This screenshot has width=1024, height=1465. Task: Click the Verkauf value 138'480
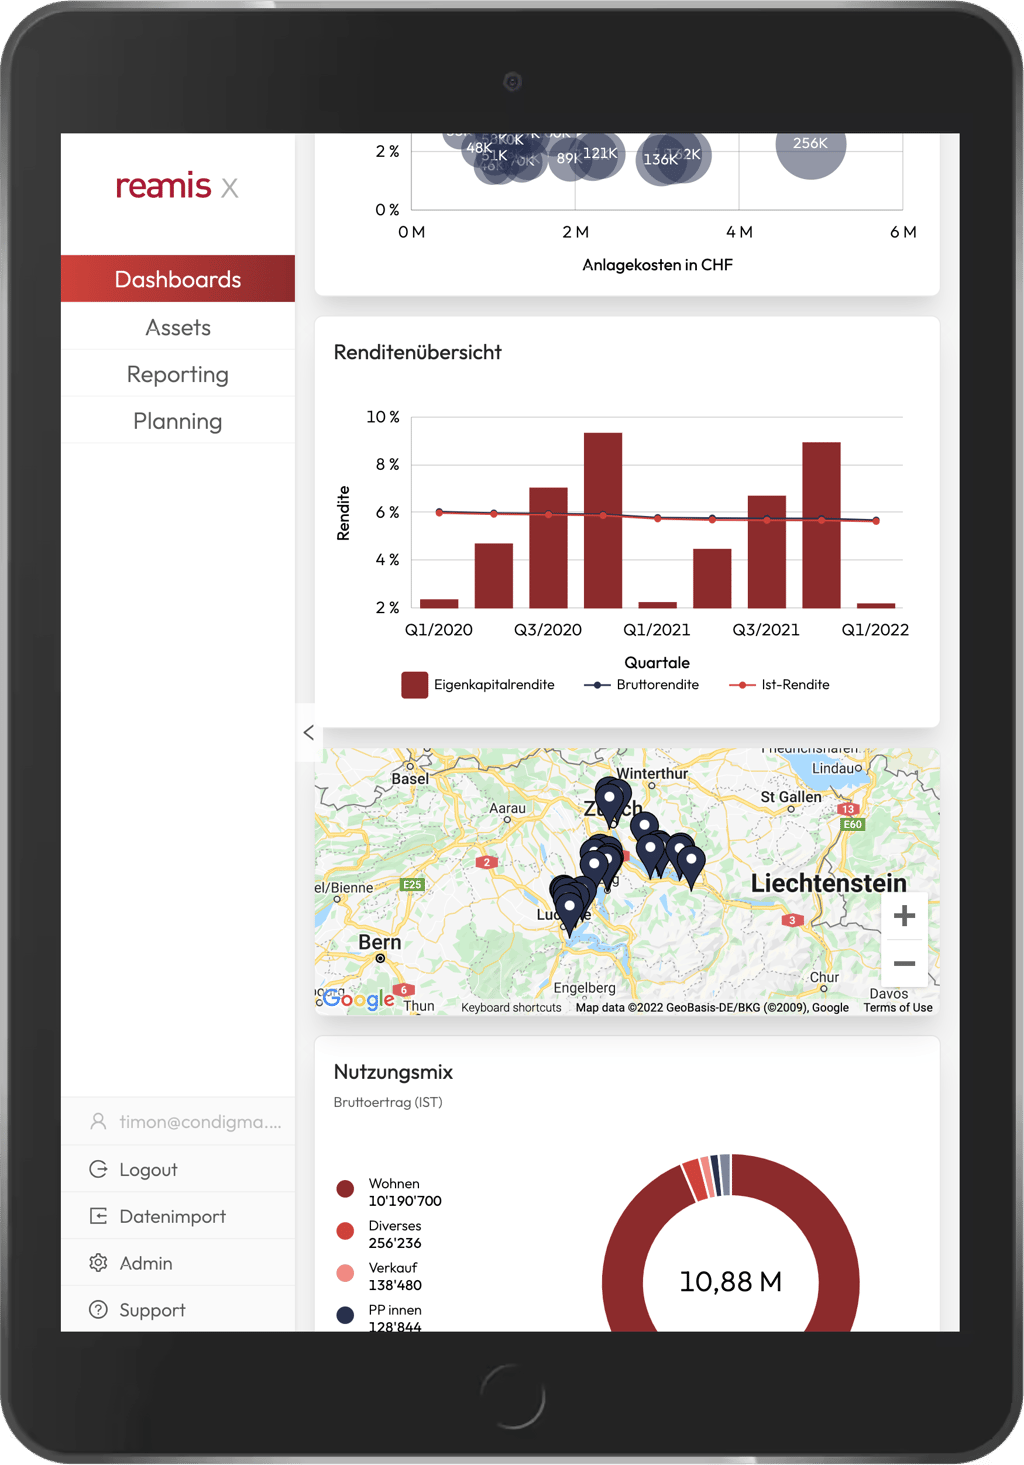point(395,1285)
